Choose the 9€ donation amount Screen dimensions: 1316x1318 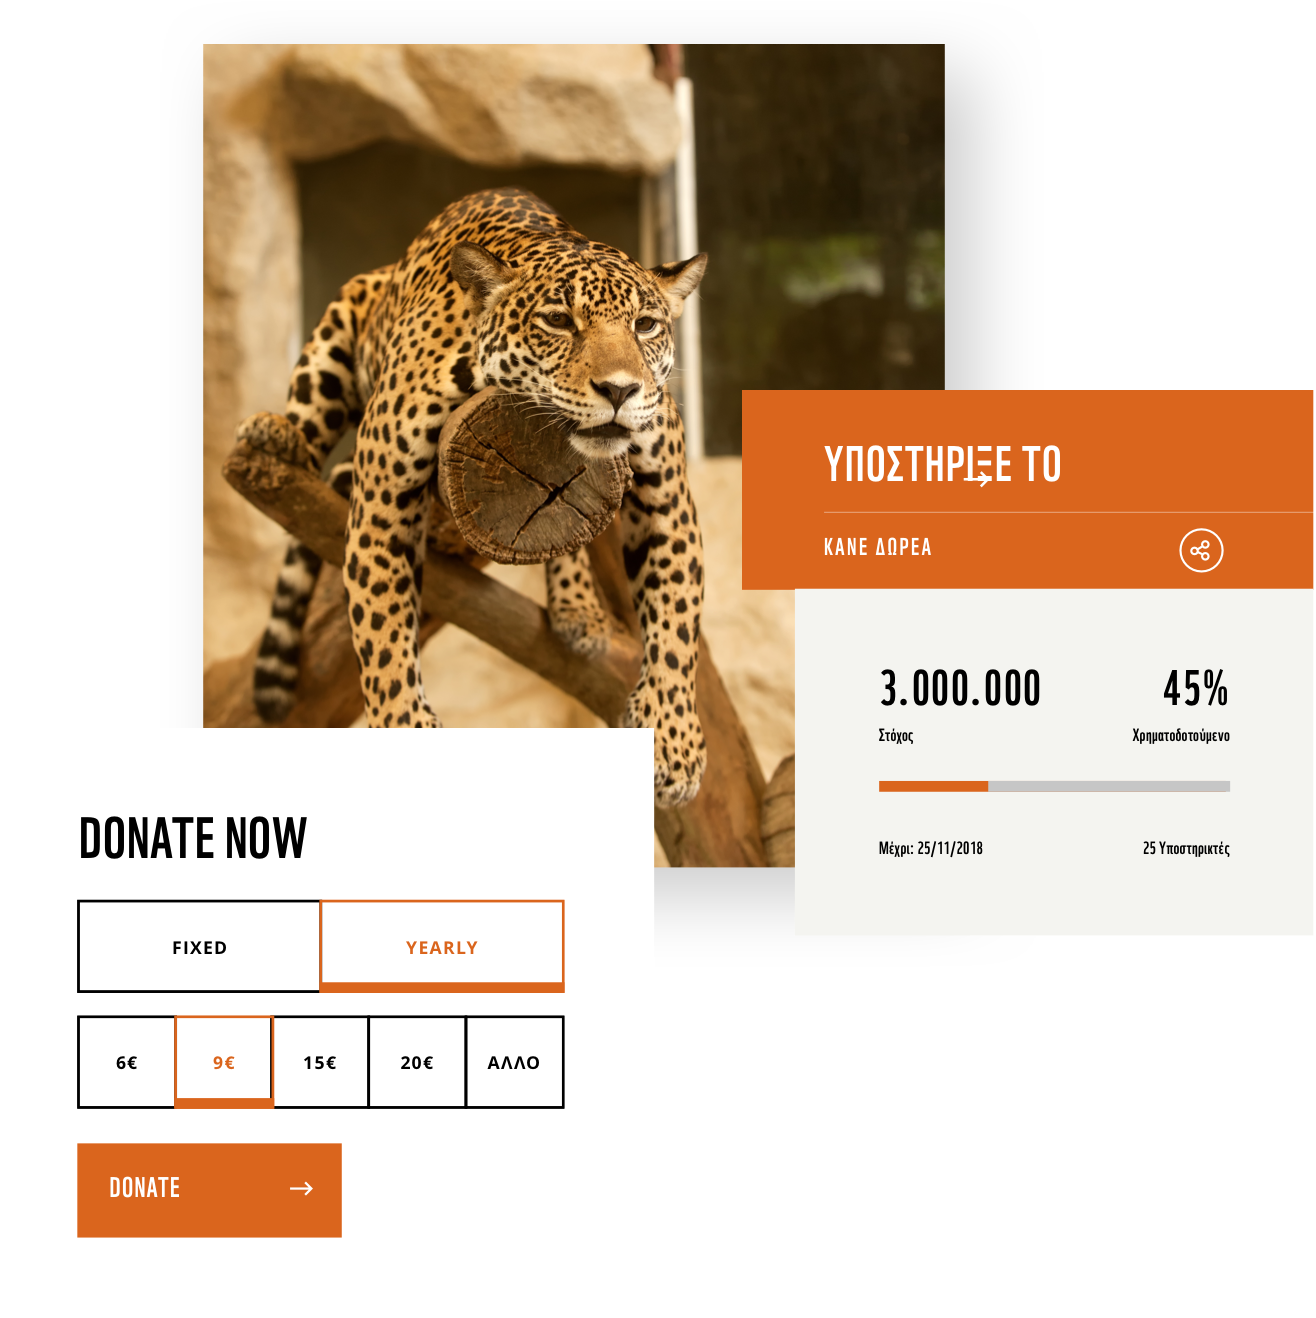coord(224,1062)
